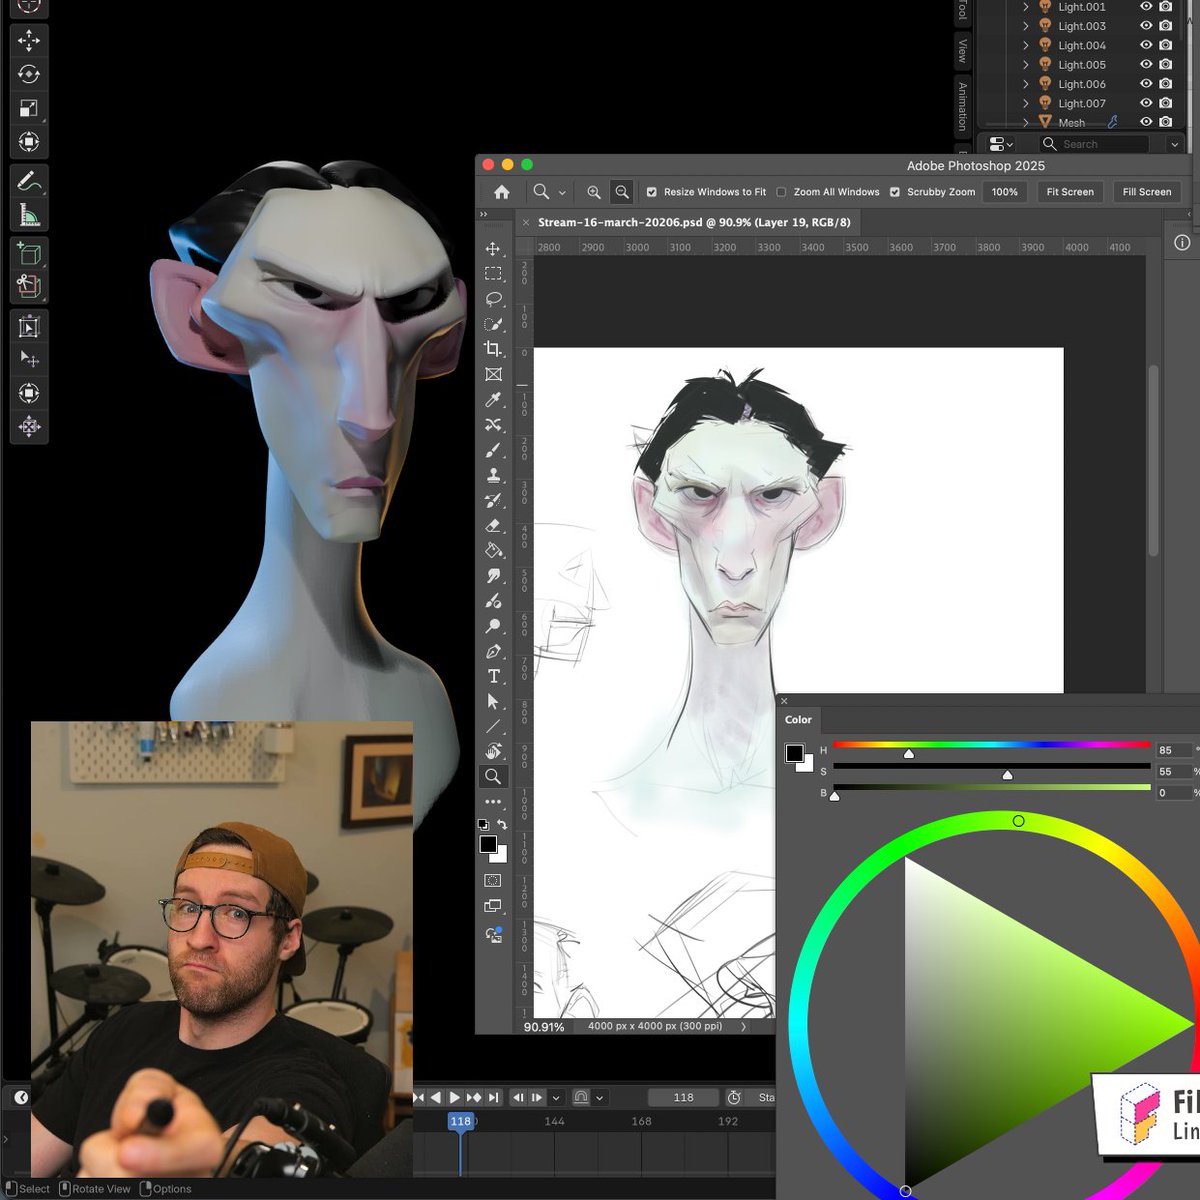Toggle Mesh visibility eye icon

(x=1146, y=122)
